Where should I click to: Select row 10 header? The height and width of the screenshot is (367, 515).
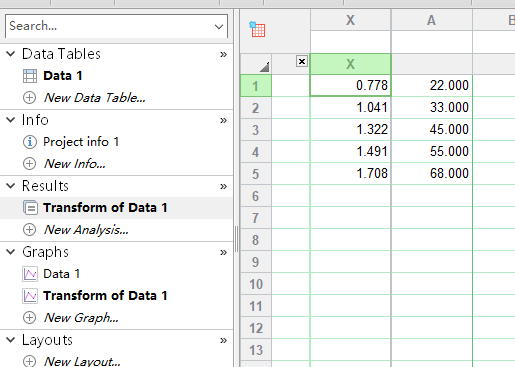point(256,284)
